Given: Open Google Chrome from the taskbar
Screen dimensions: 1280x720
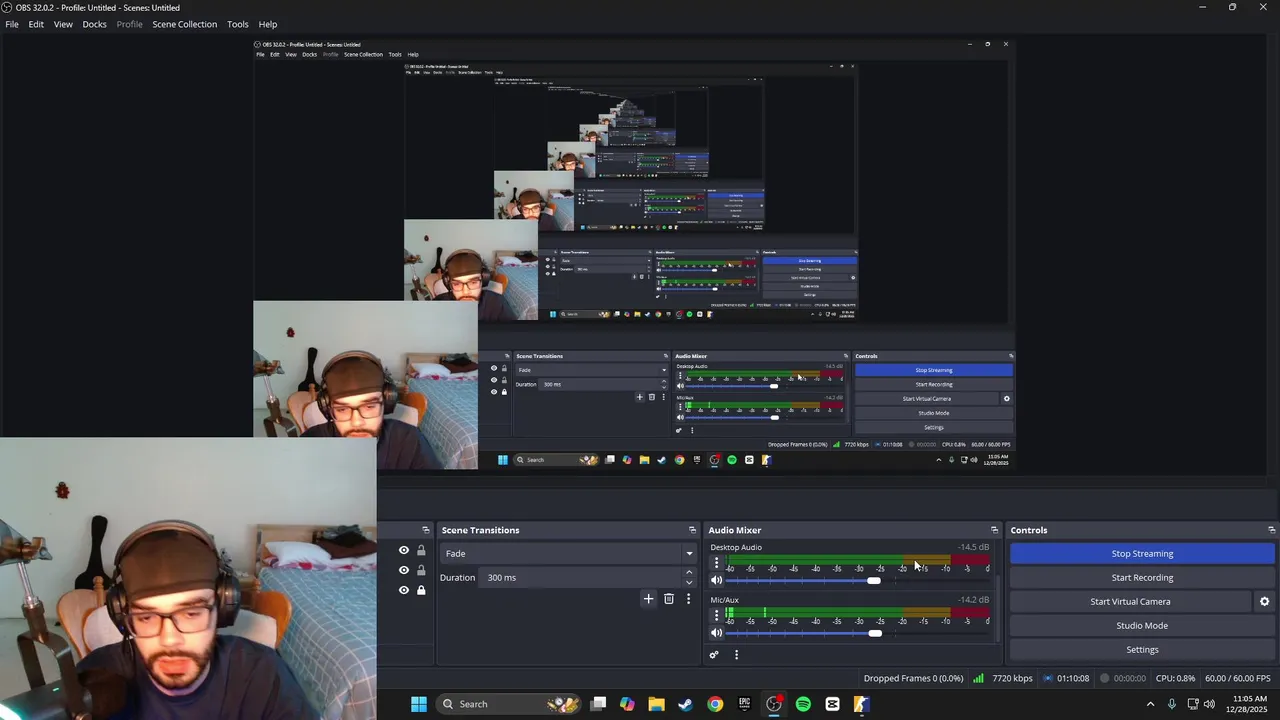Looking at the screenshot, I should 715,704.
